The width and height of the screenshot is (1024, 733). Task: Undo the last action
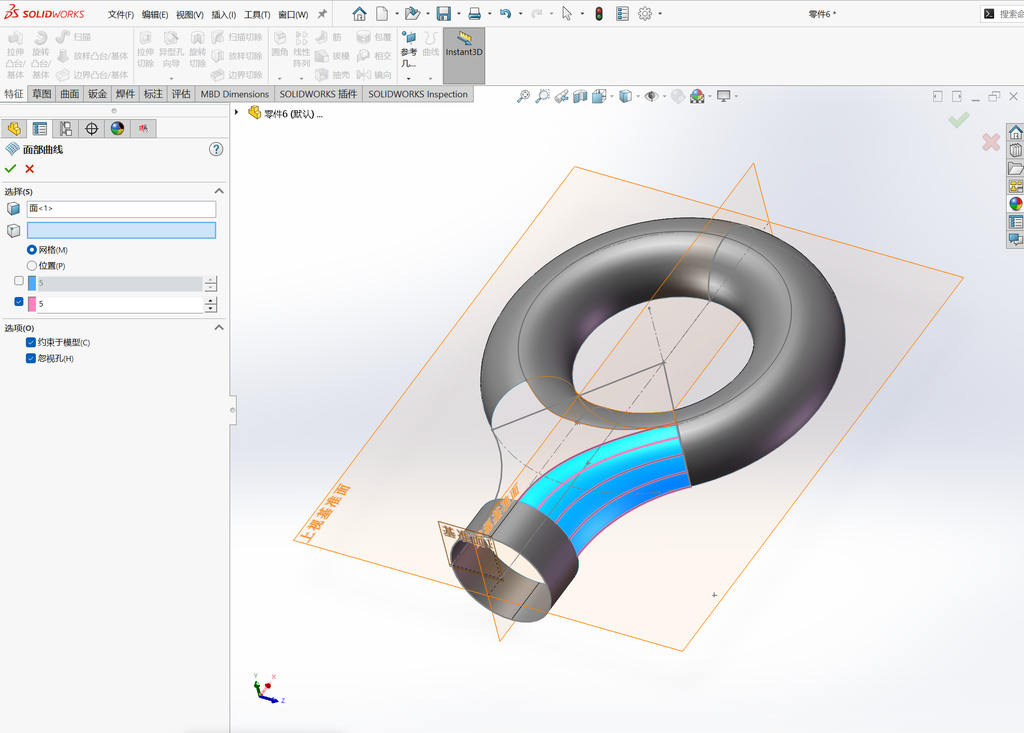tap(505, 14)
